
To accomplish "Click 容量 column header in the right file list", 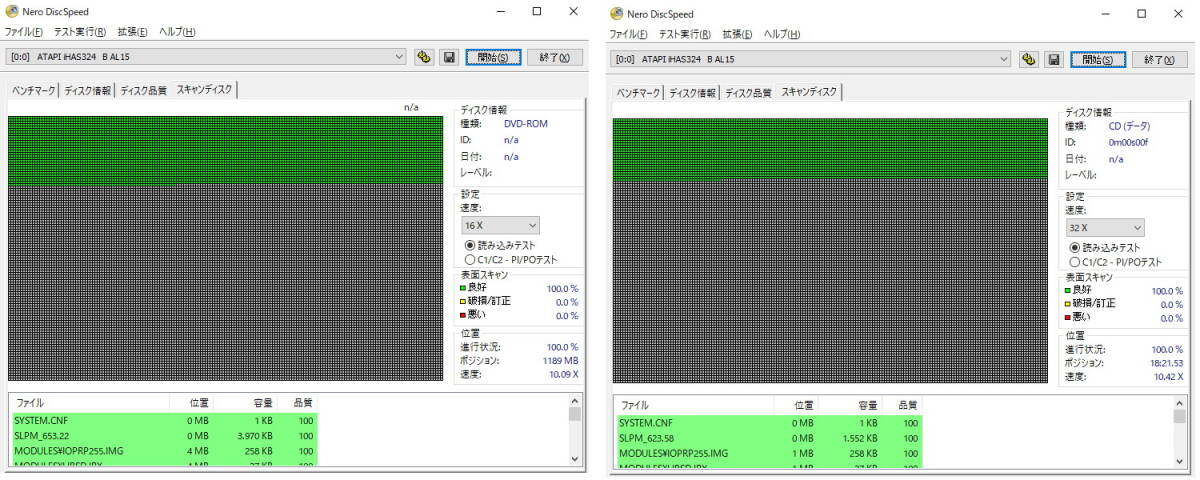I will [850, 405].
